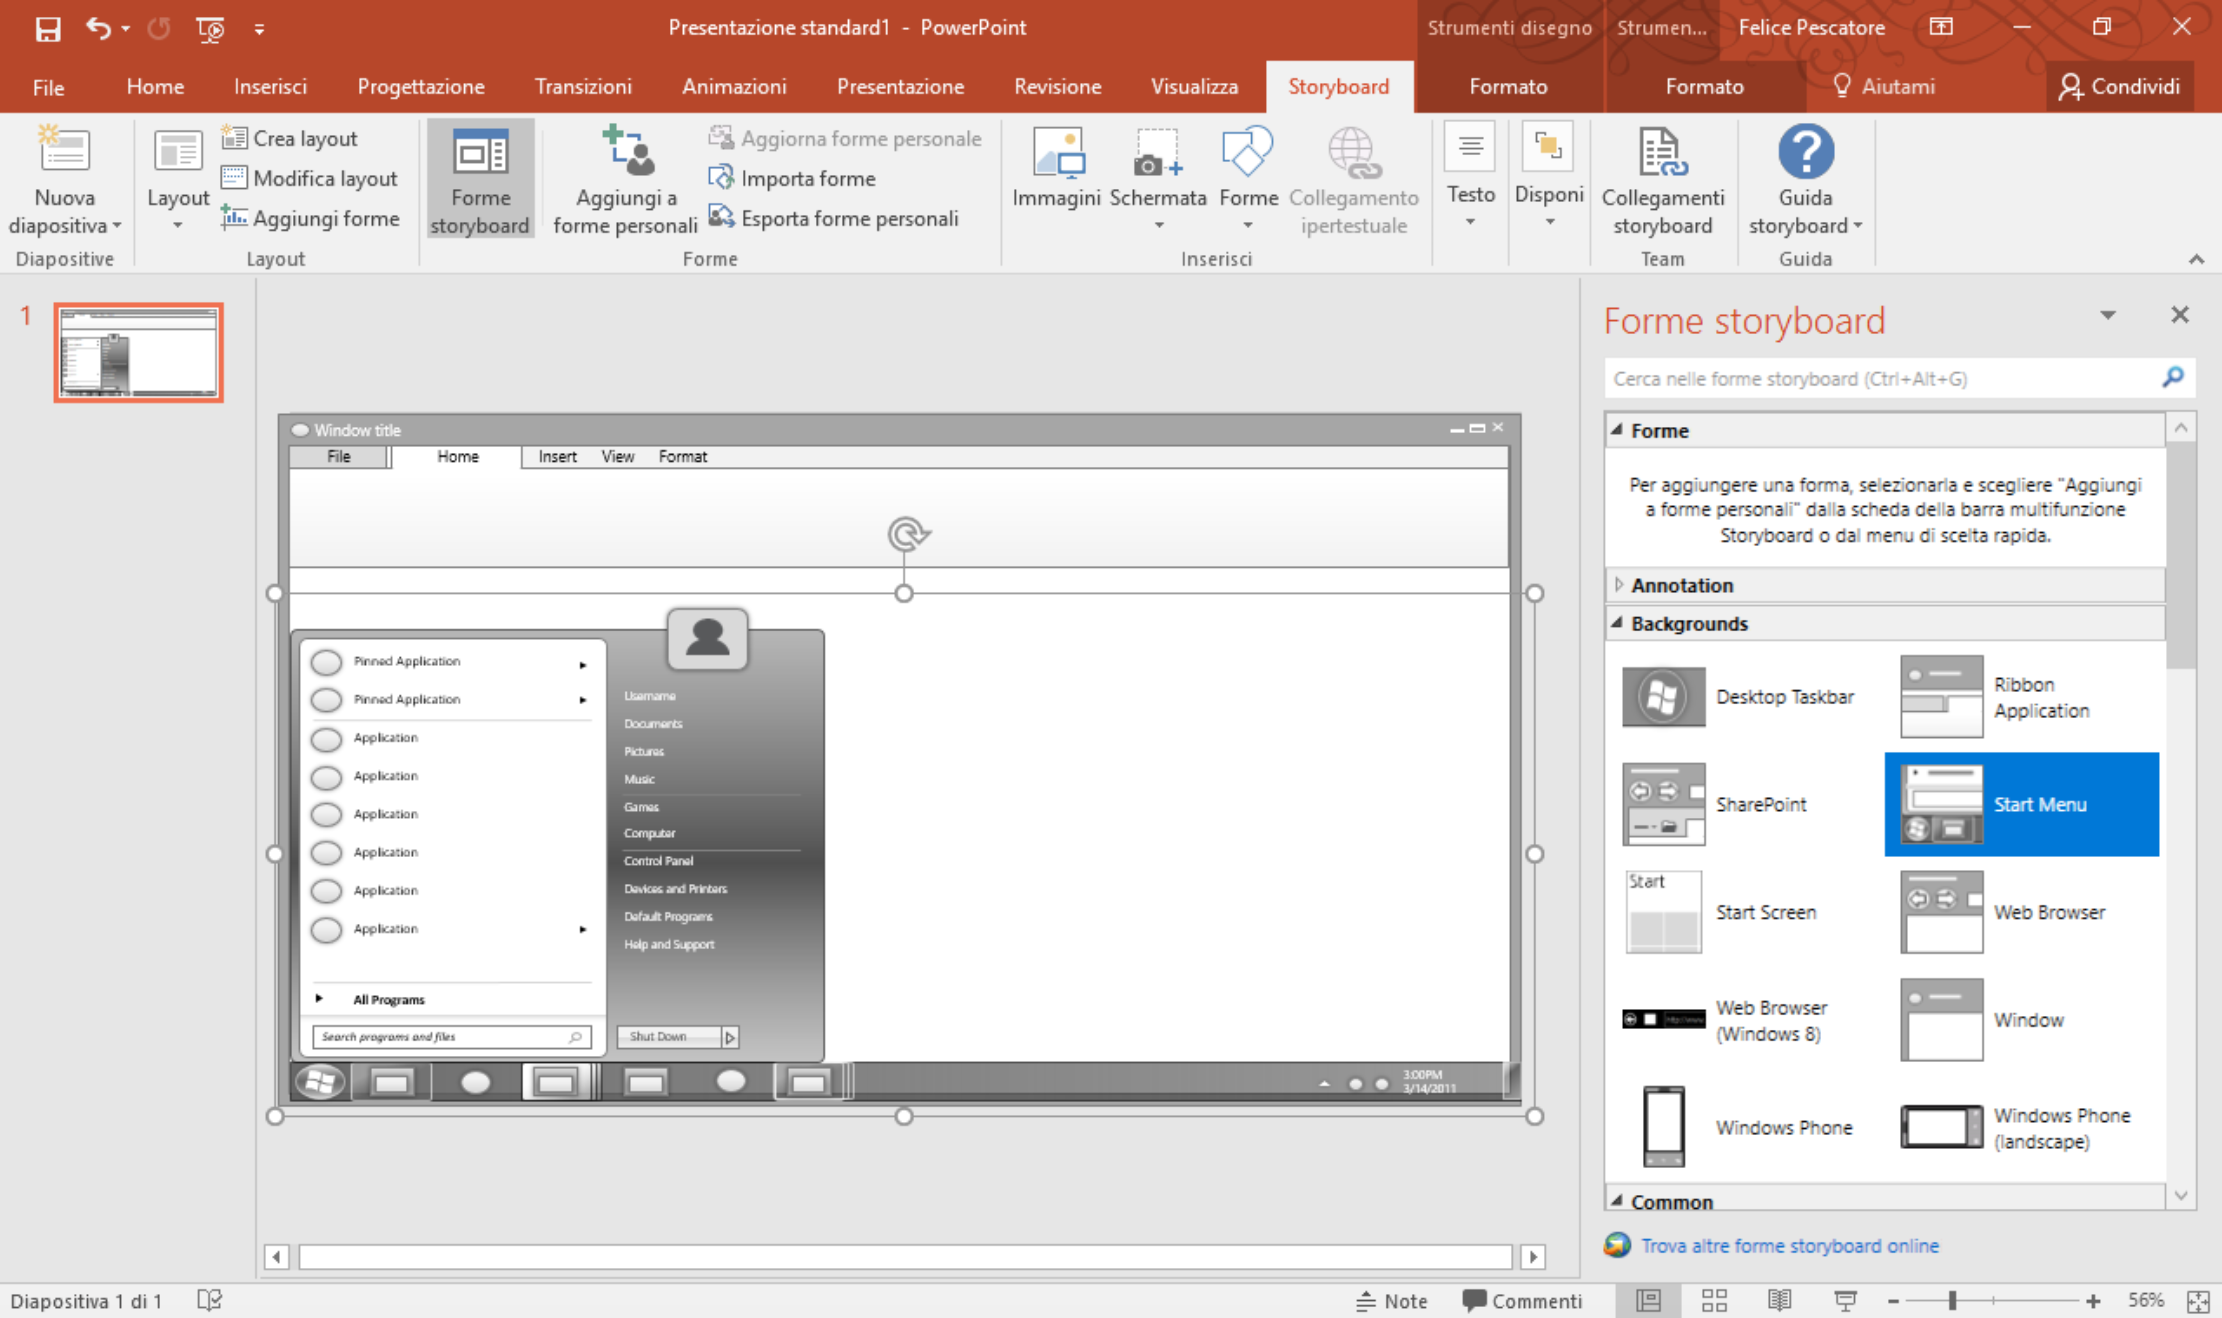Click Commenti in the status bar
2222x1318 pixels.
[1522, 1301]
